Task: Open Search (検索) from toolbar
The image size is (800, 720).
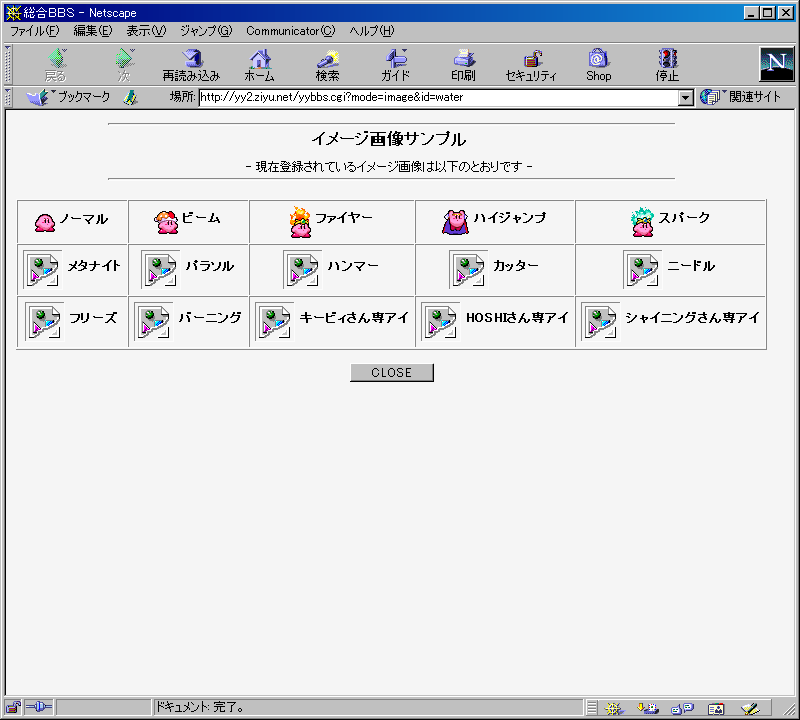Action: (x=328, y=65)
